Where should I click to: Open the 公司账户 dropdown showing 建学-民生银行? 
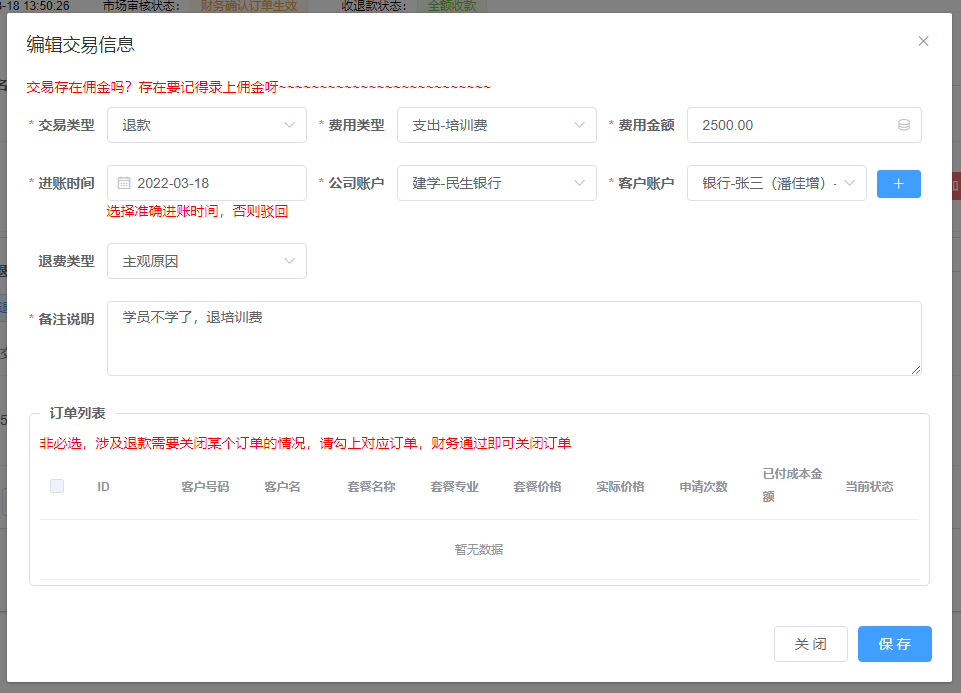pyautogui.click(x=496, y=183)
